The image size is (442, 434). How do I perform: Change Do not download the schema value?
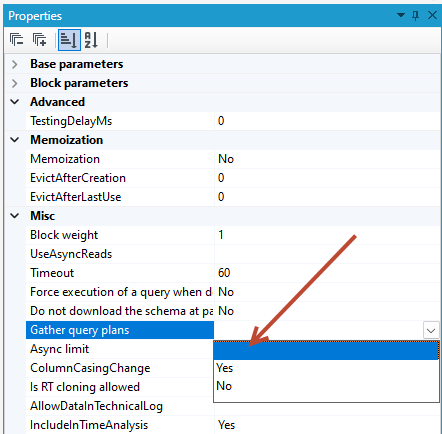pos(327,311)
